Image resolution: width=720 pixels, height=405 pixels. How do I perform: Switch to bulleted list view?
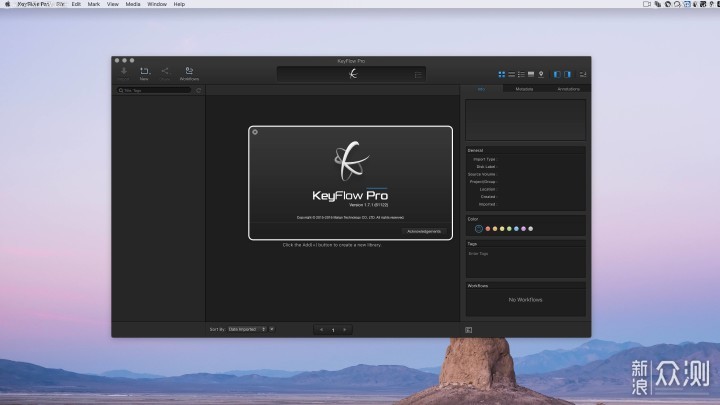521,74
